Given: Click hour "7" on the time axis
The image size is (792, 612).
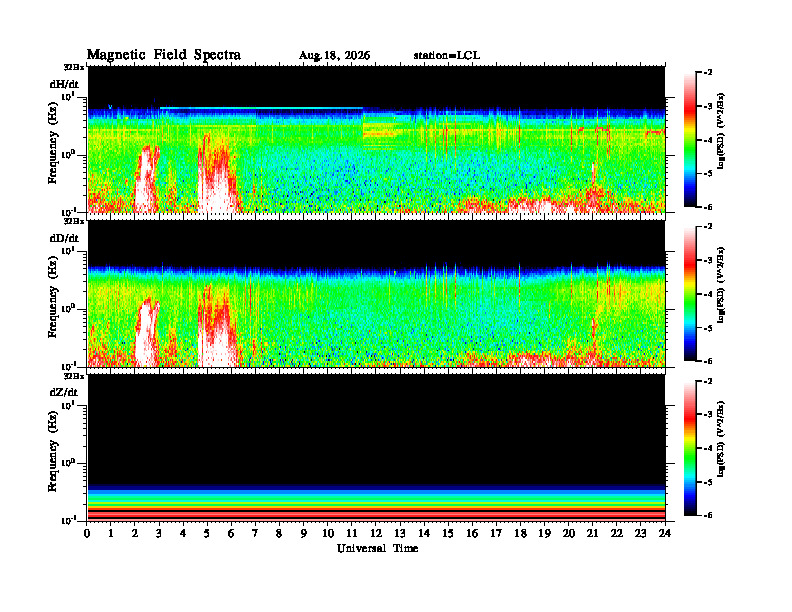Looking at the screenshot, I should pyautogui.click(x=255, y=534).
